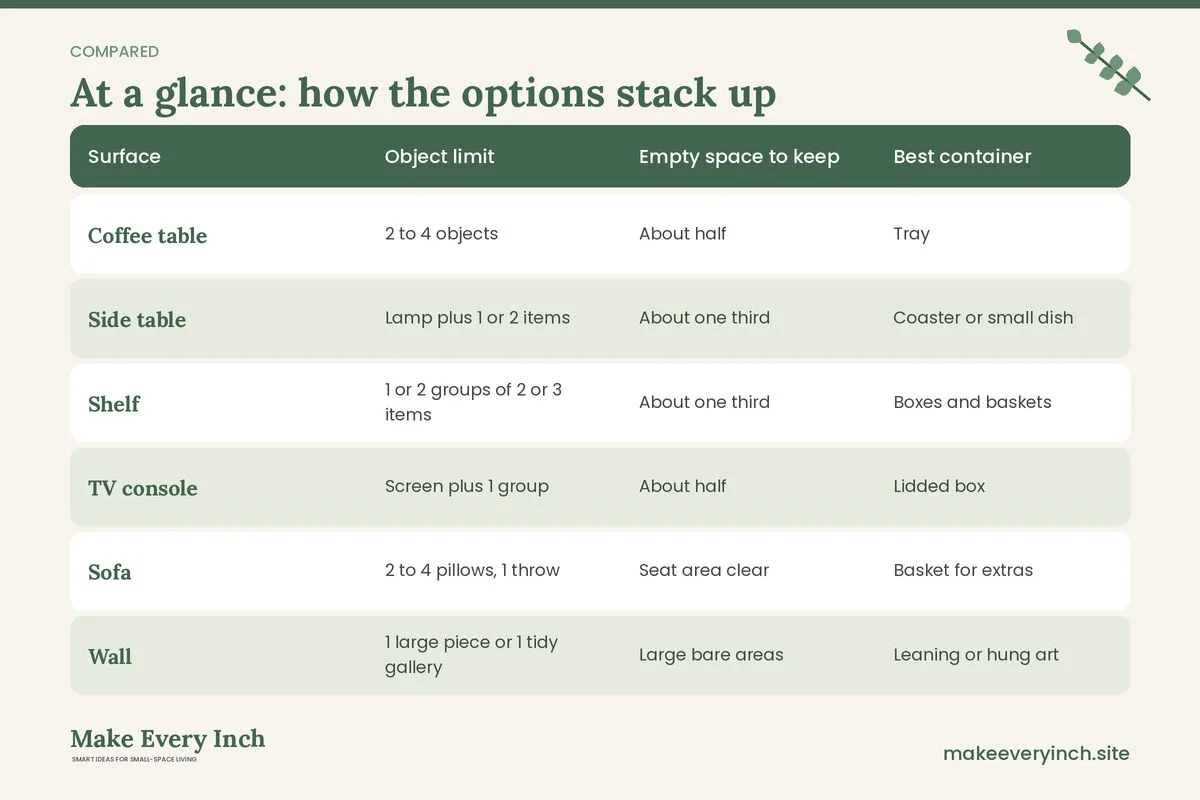Click '1 or 2 groups of 2 or 3 items'
The image size is (1200, 800).
pos(473,402)
